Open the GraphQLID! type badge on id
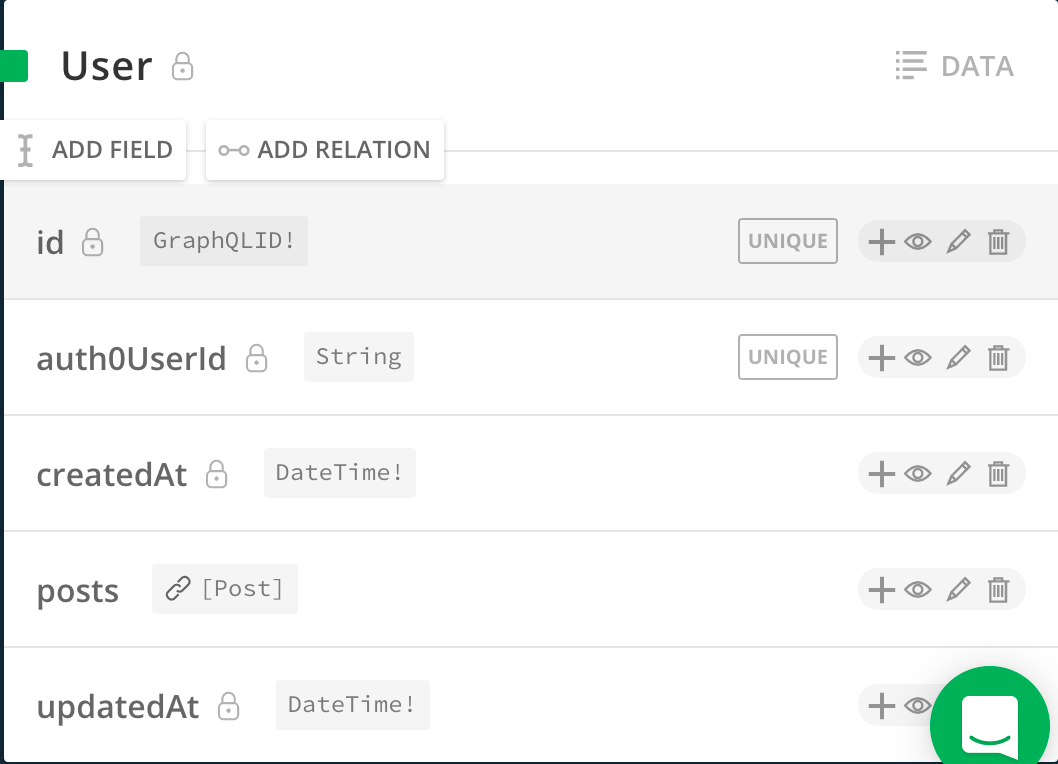1058x764 pixels. [x=223, y=241]
